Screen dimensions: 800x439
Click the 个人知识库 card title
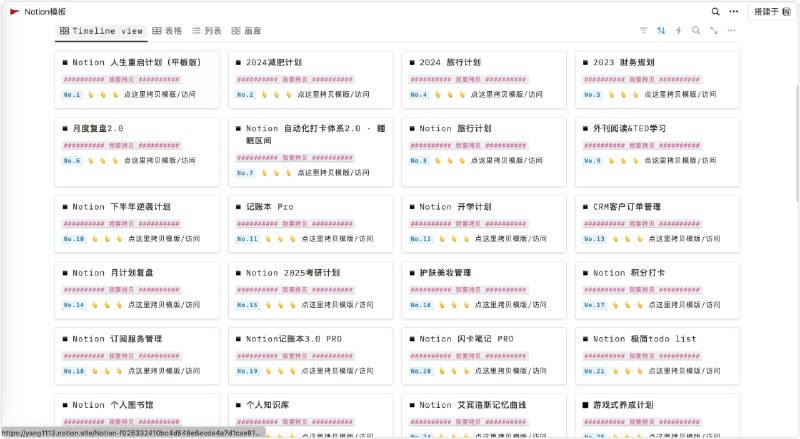point(267,405)
